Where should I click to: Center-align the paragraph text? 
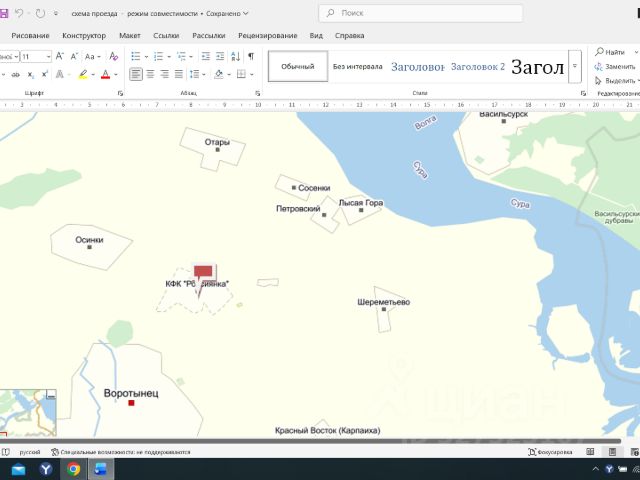[x=150, y=74]
